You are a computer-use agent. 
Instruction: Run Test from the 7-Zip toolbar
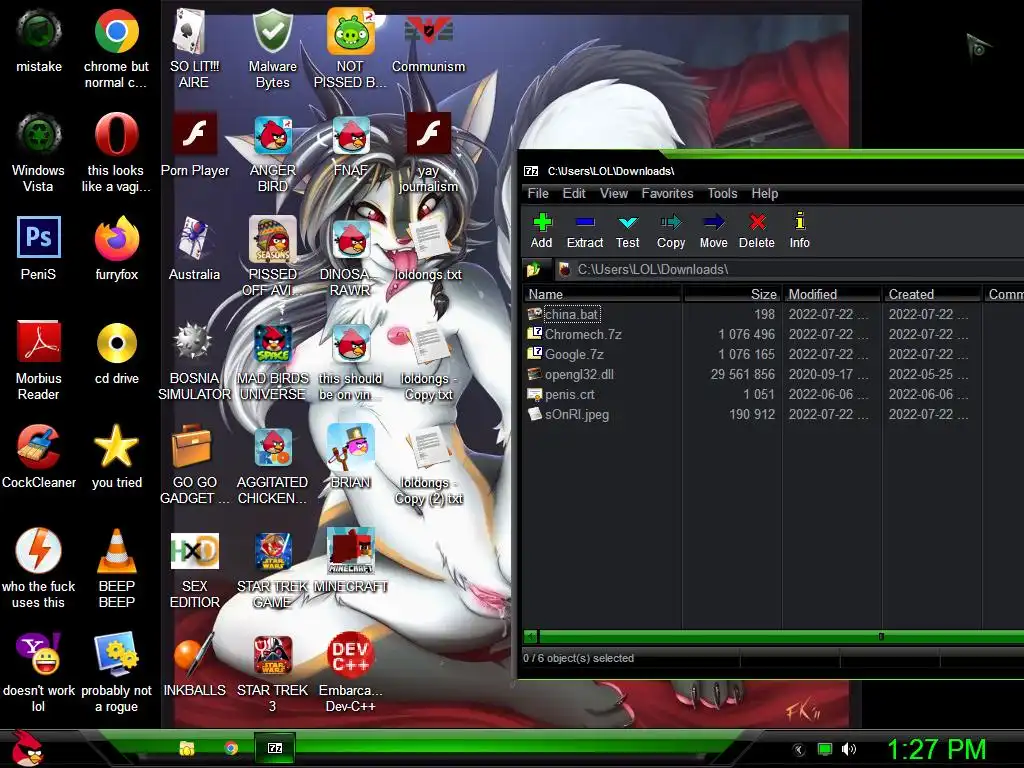tap(628, 231)
